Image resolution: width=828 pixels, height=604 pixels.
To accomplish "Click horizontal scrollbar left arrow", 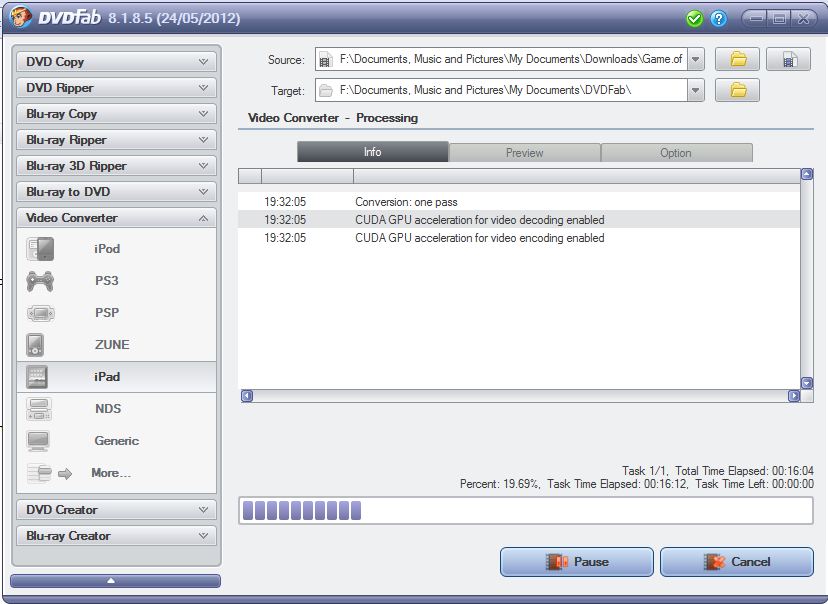I will coord(247,395).
